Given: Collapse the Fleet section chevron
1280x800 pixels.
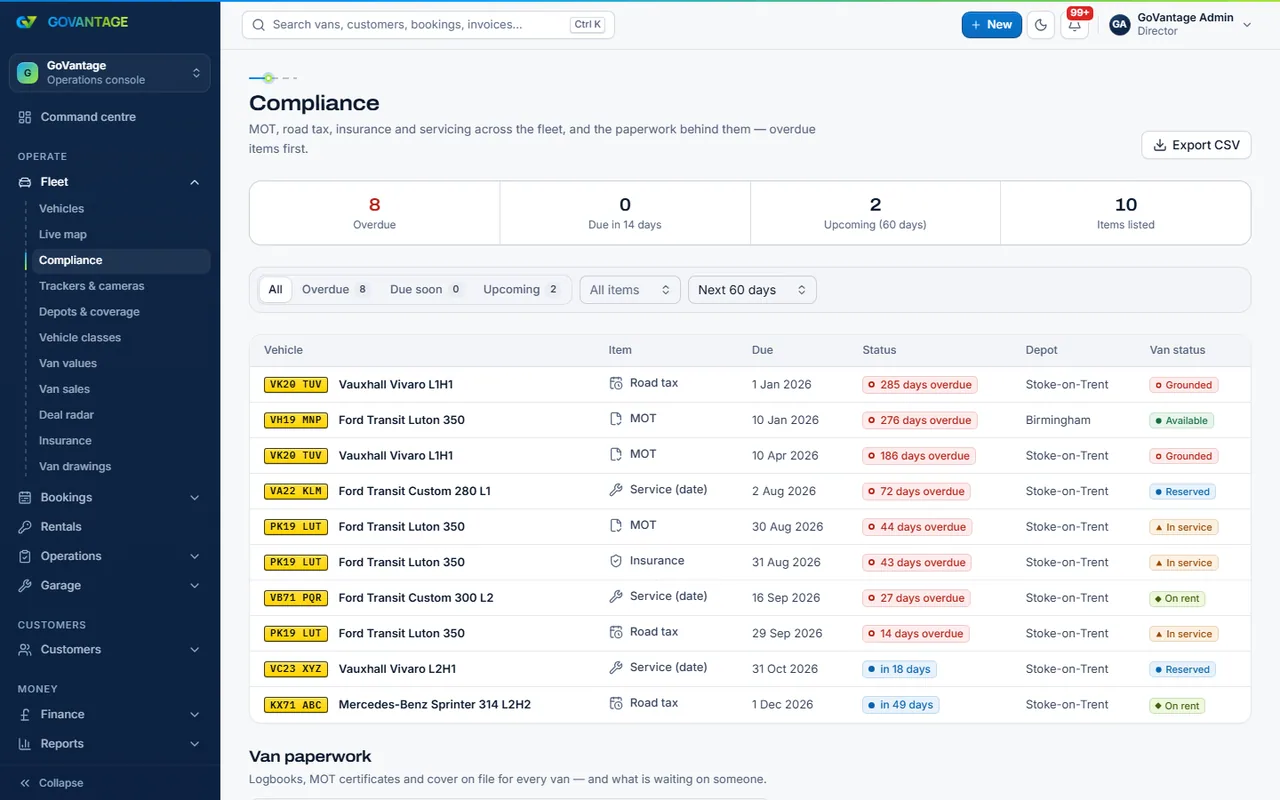Looking at the screenshot, I should pyautogui.click(x=194, y=182).
